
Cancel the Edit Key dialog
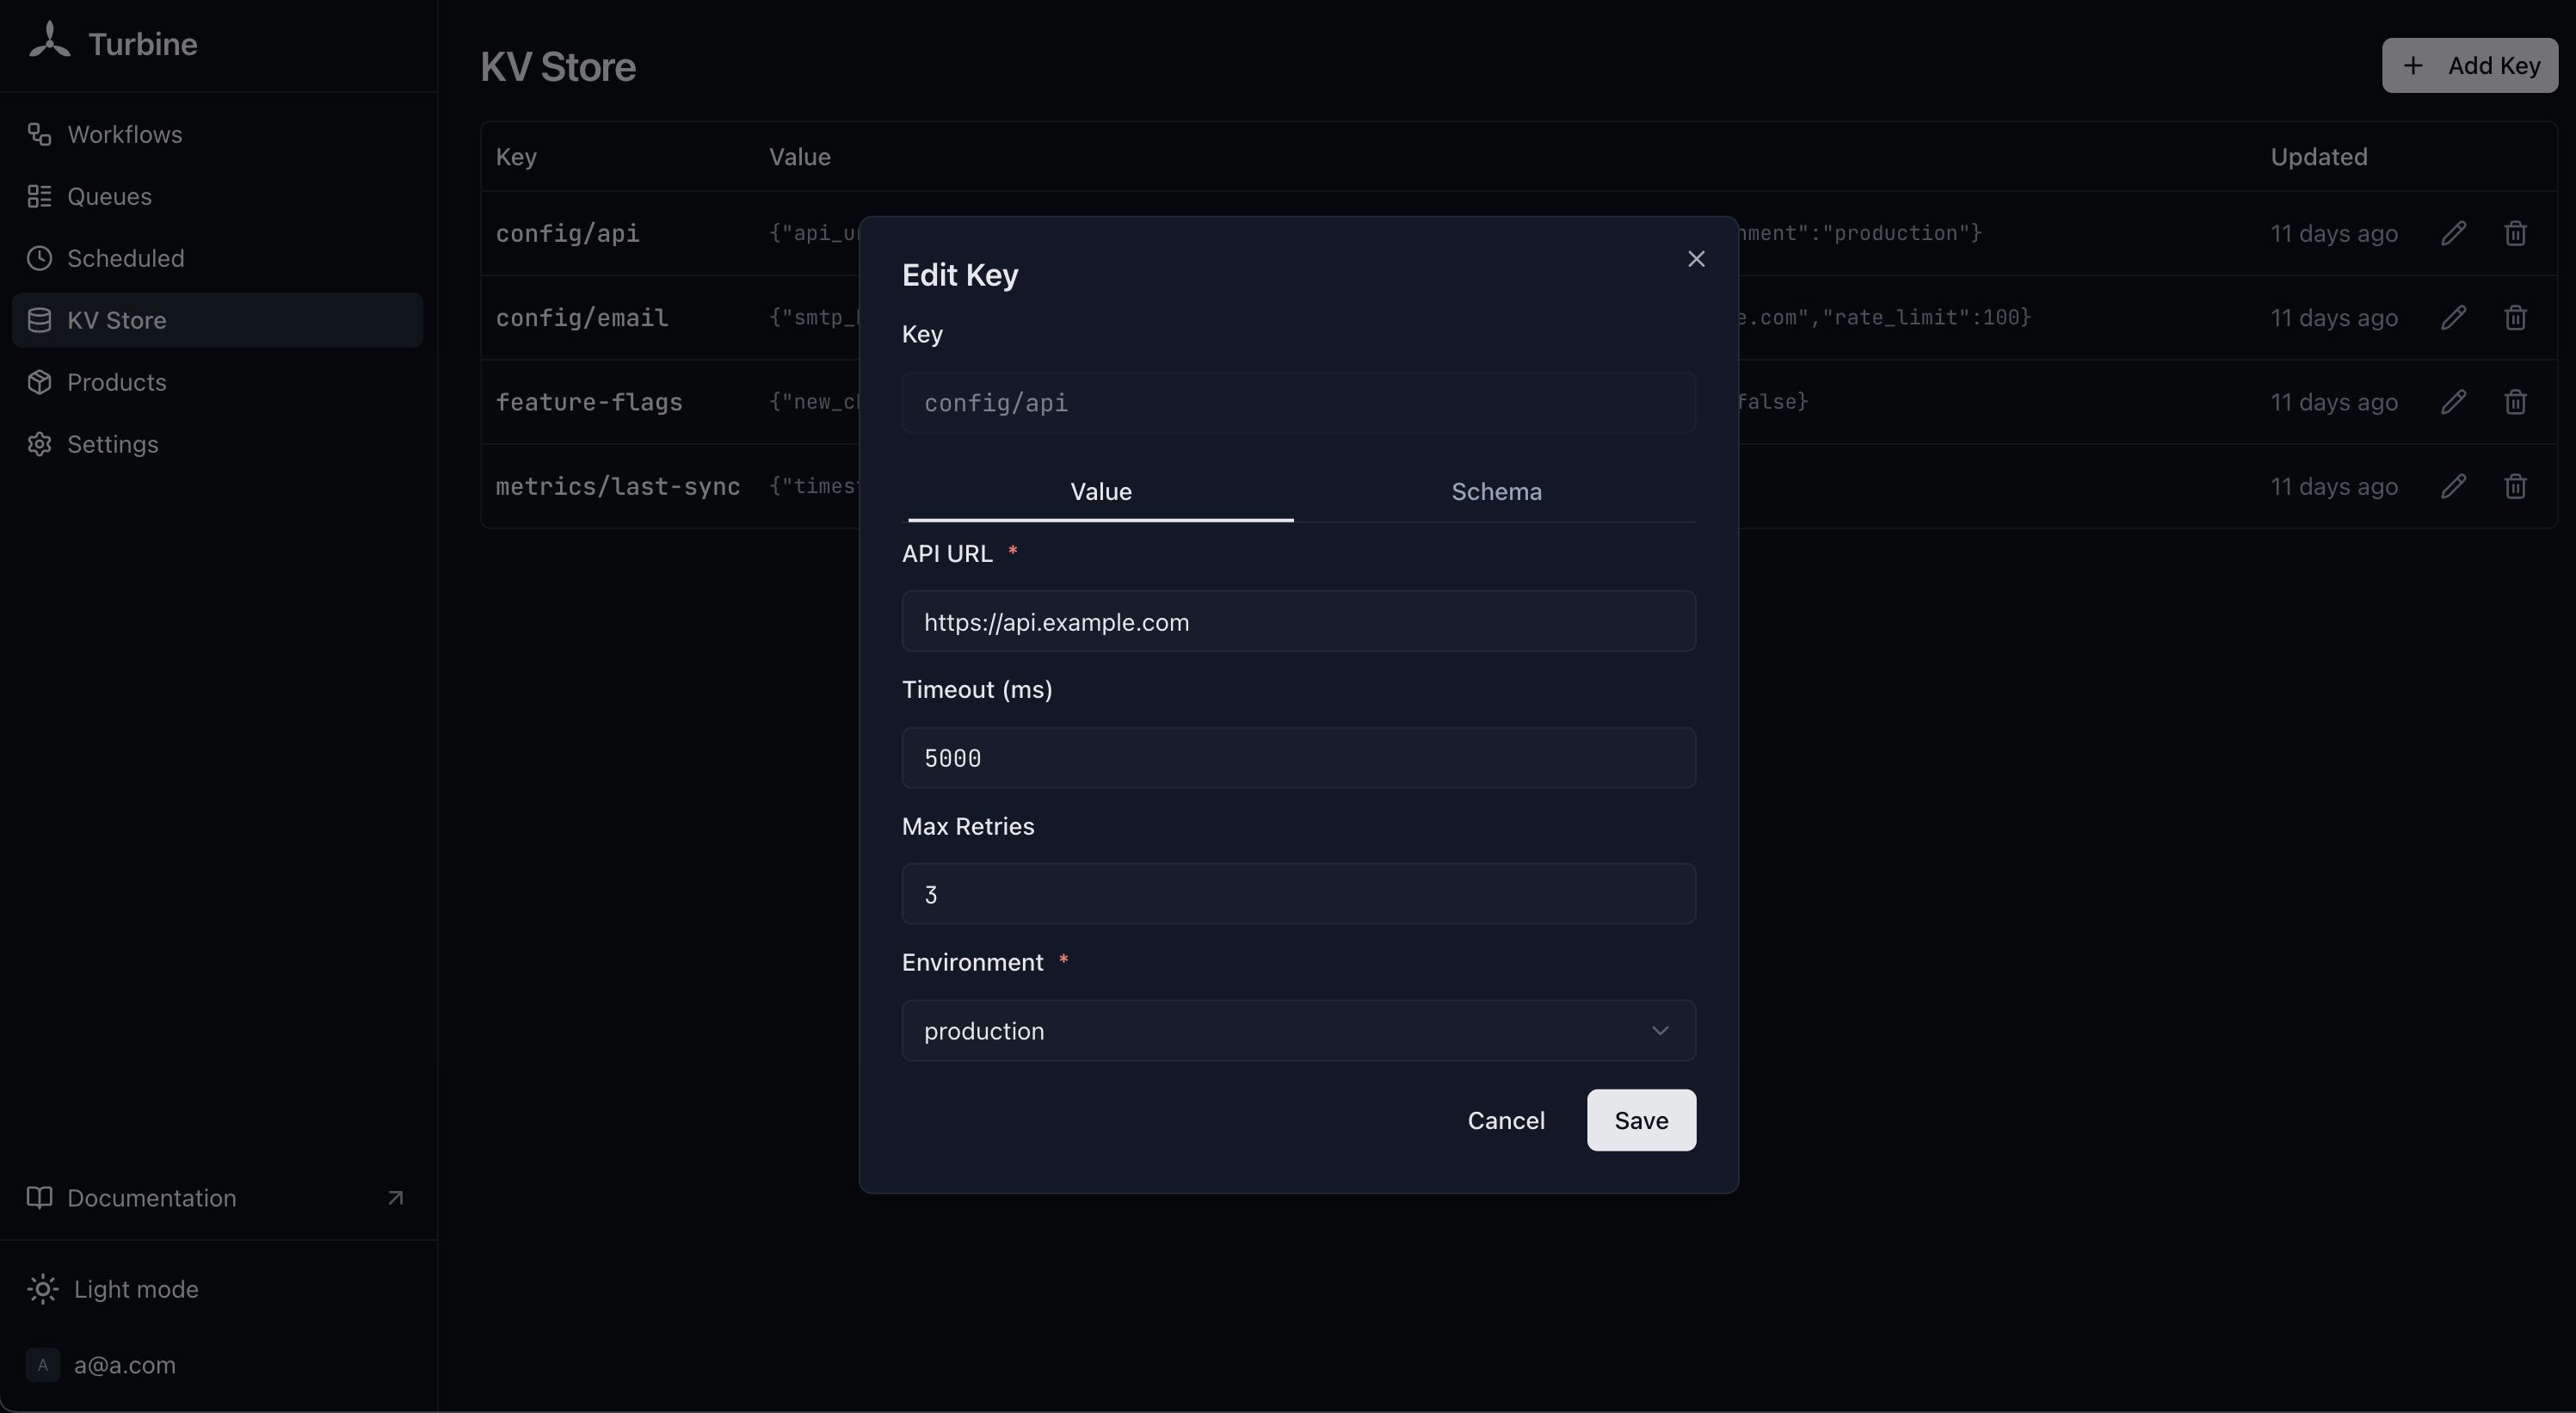pos(1506,1121)
